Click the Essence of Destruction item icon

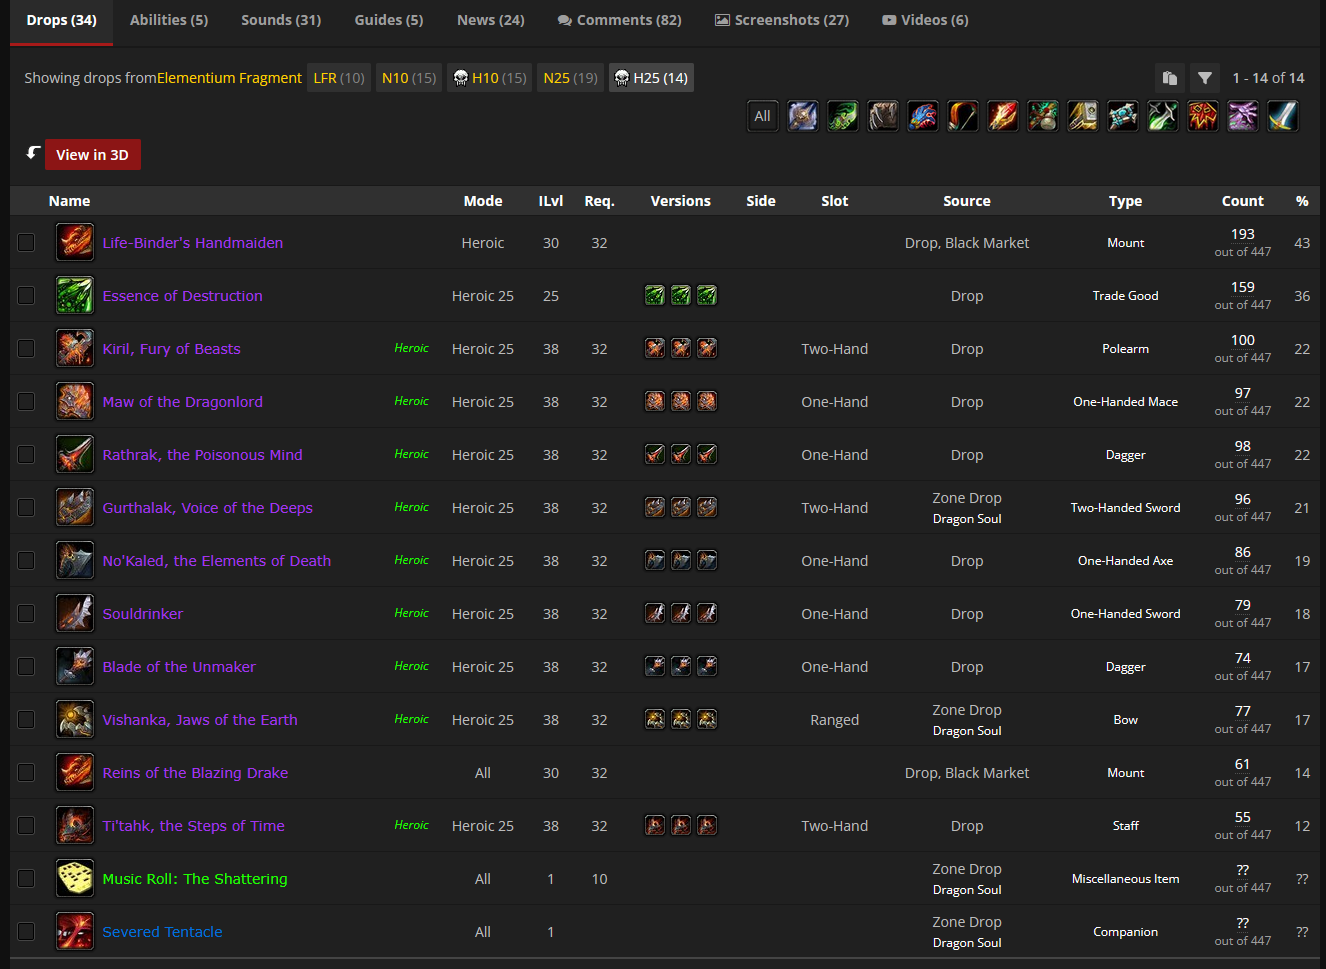point(75,295)
